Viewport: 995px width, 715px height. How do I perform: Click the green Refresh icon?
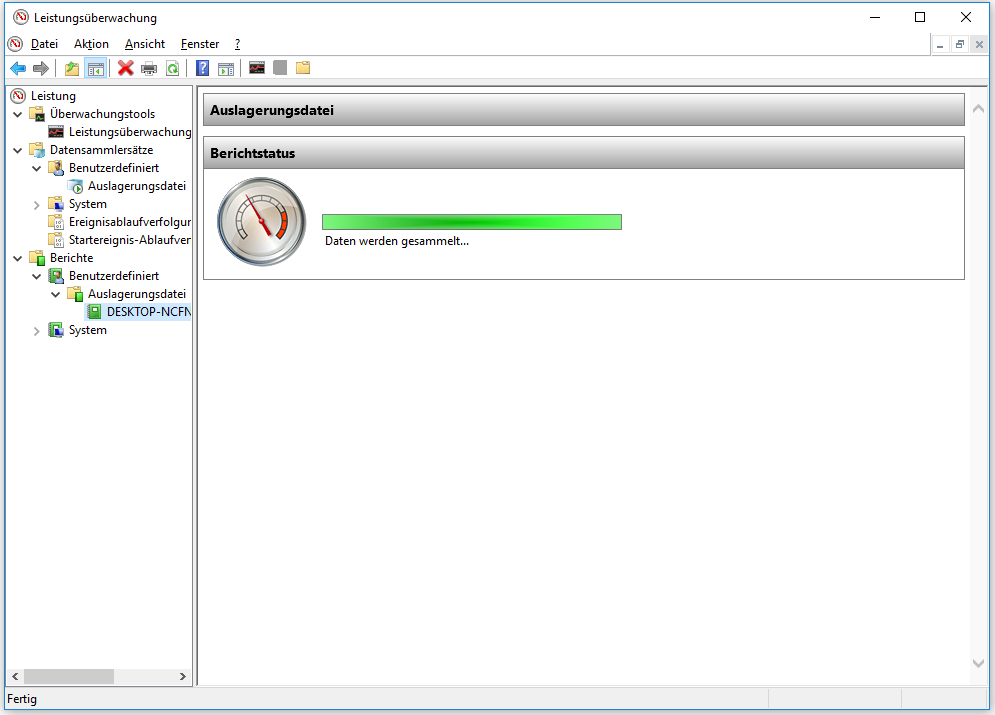(x=173, y=68)
